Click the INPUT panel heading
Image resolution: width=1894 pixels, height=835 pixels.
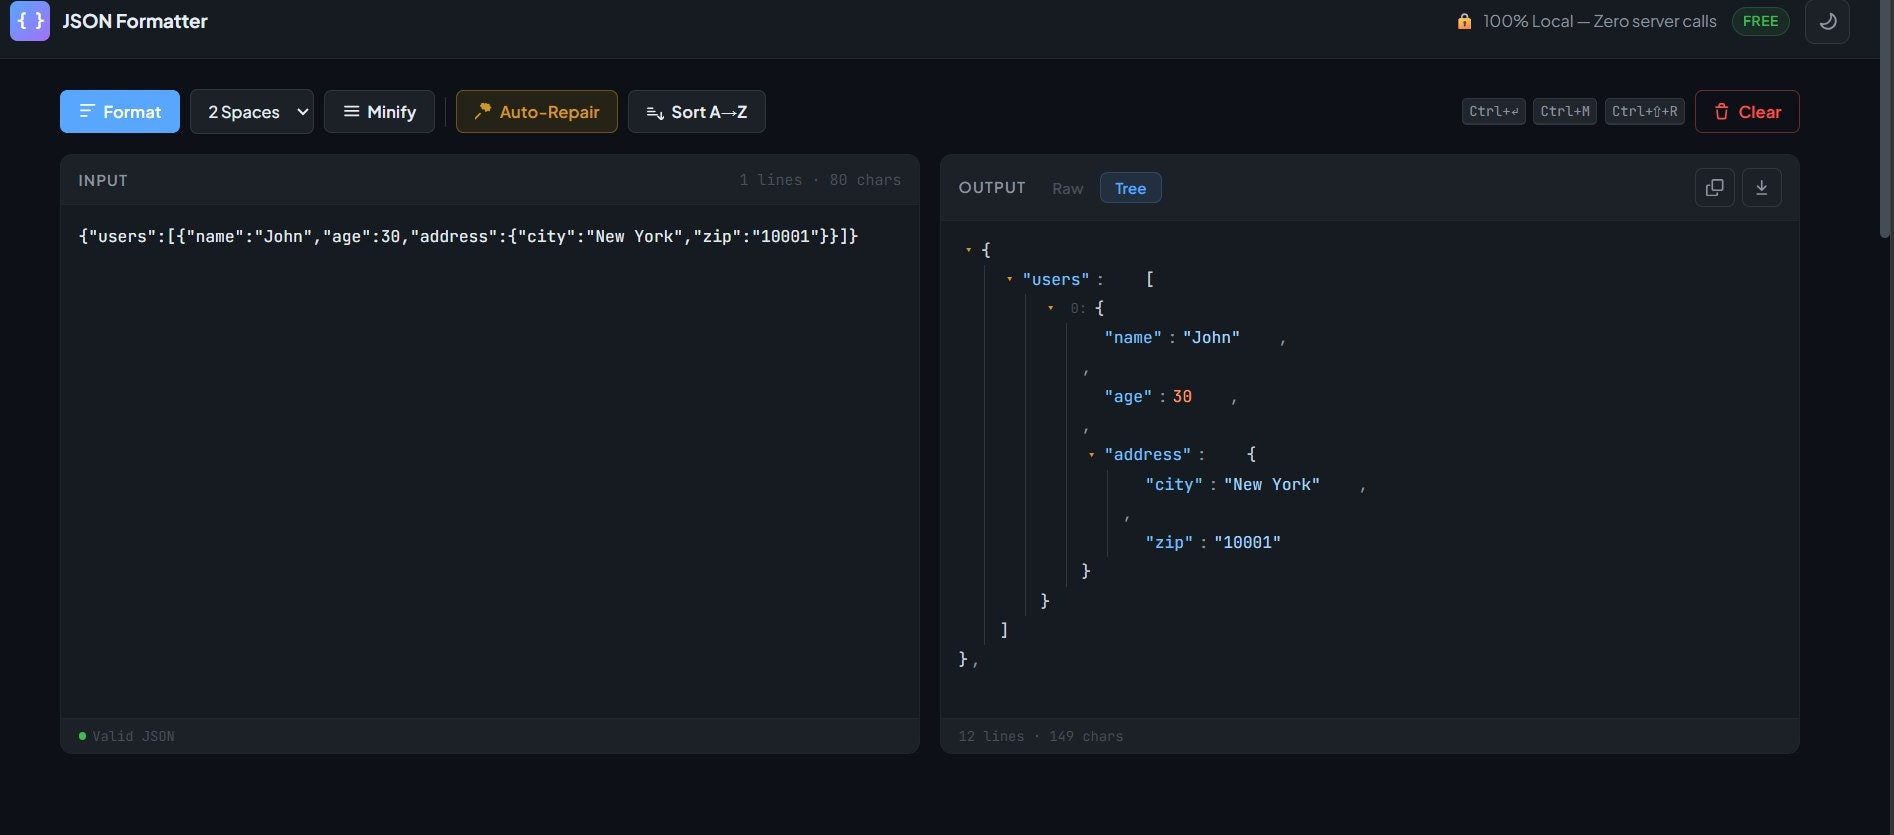click(103, 181)
